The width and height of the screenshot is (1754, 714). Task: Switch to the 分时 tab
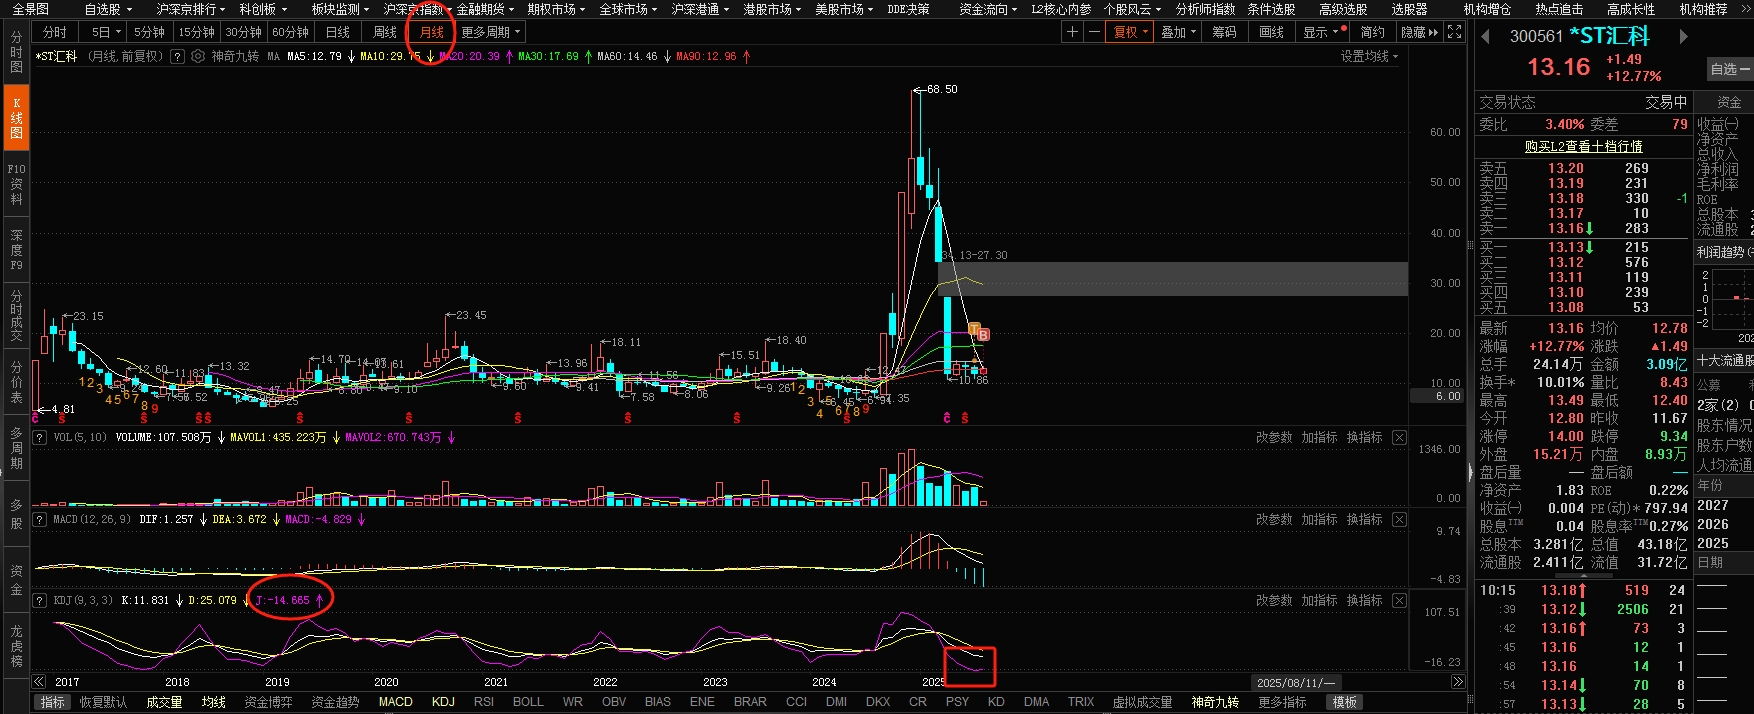tap(55, 32)
